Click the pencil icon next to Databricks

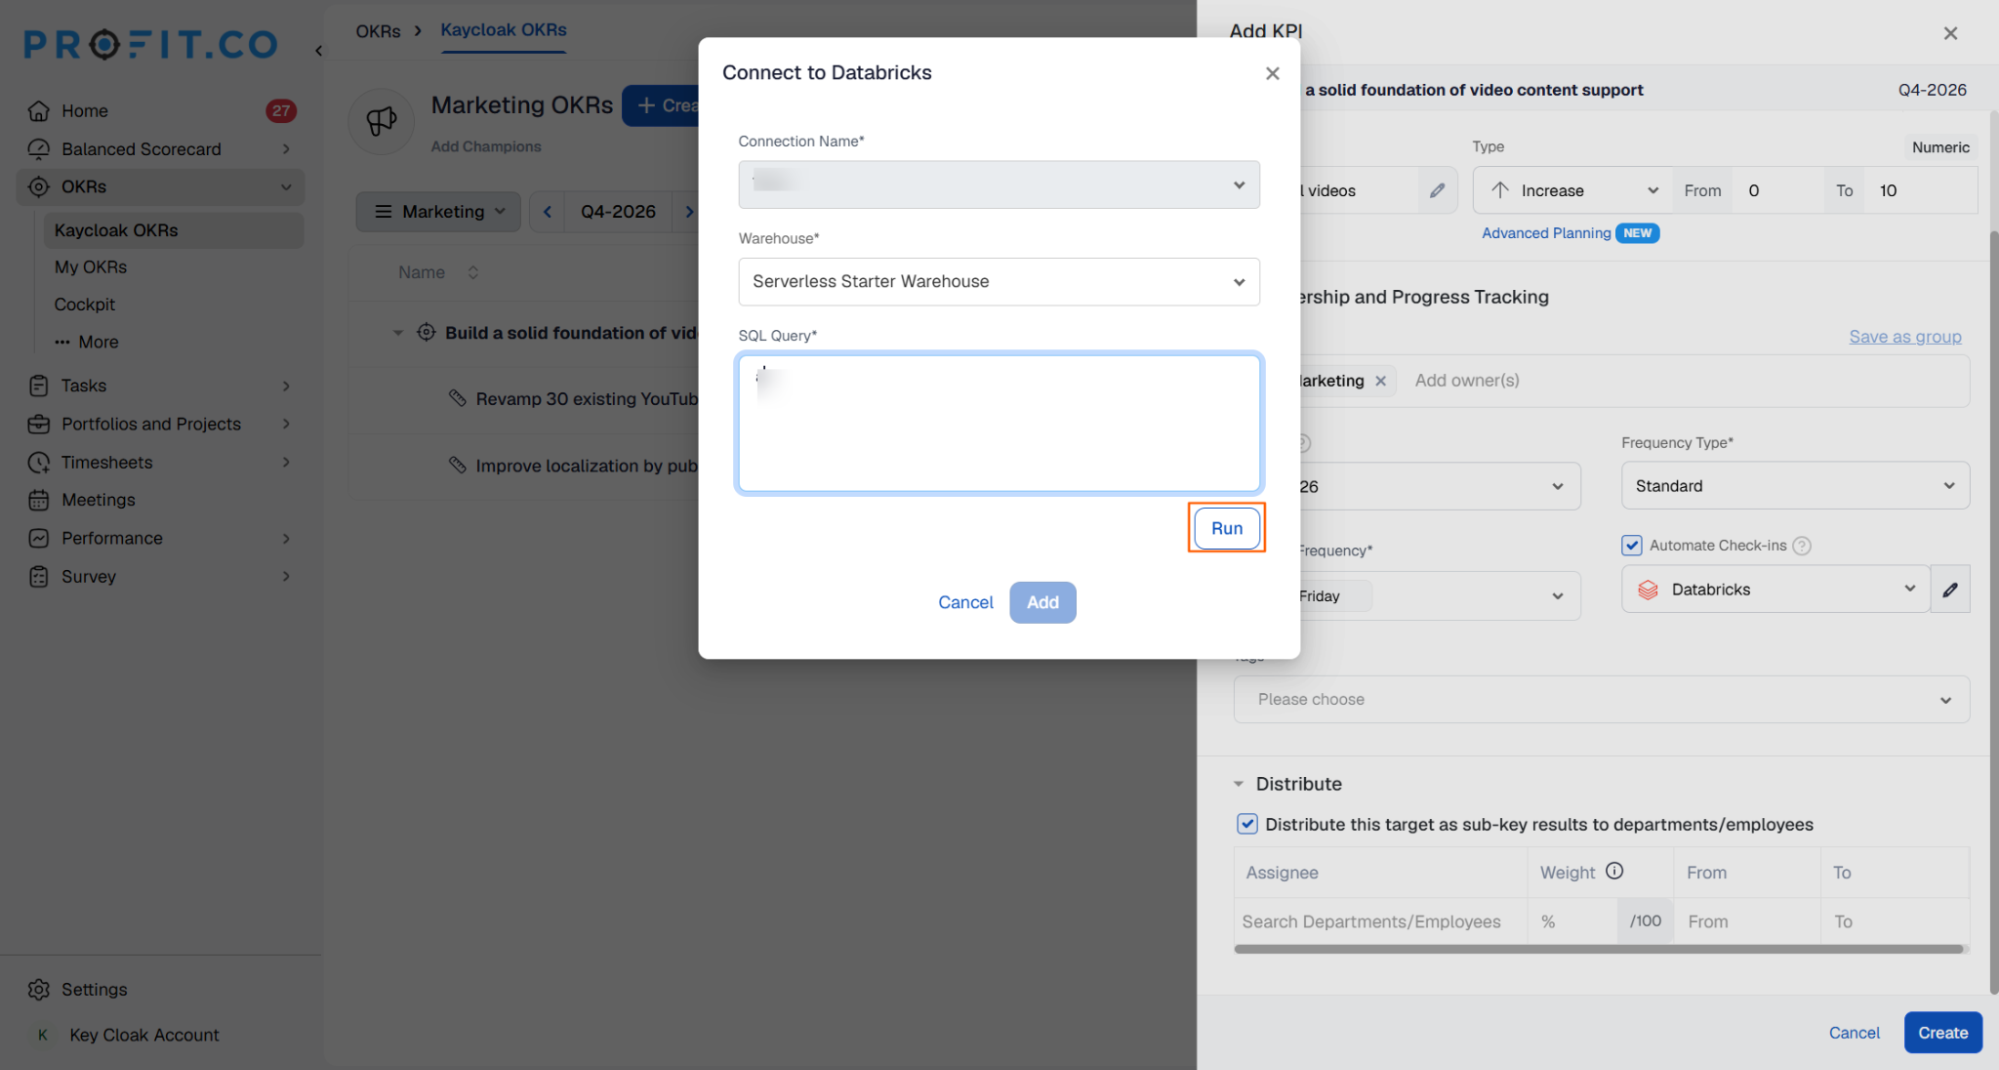click(x=1950, y=590)
